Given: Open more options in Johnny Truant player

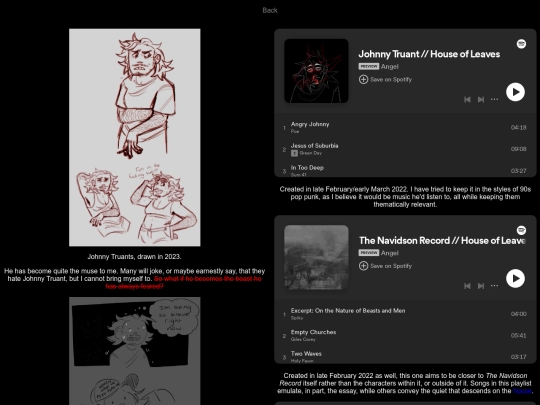Looking at the screenshot, I should (x=494, y=99).
